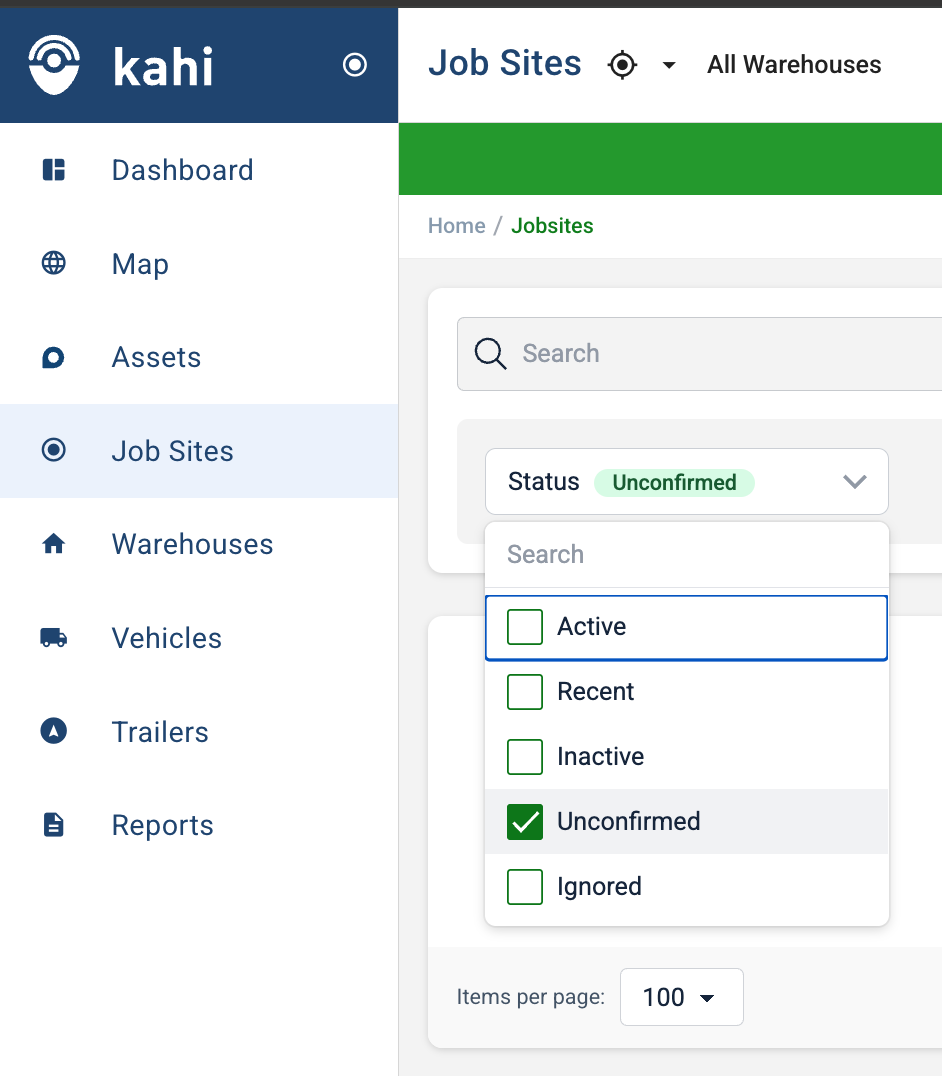Select the Ignored option label
942x1076 pixels.
(x=599, y=887)
